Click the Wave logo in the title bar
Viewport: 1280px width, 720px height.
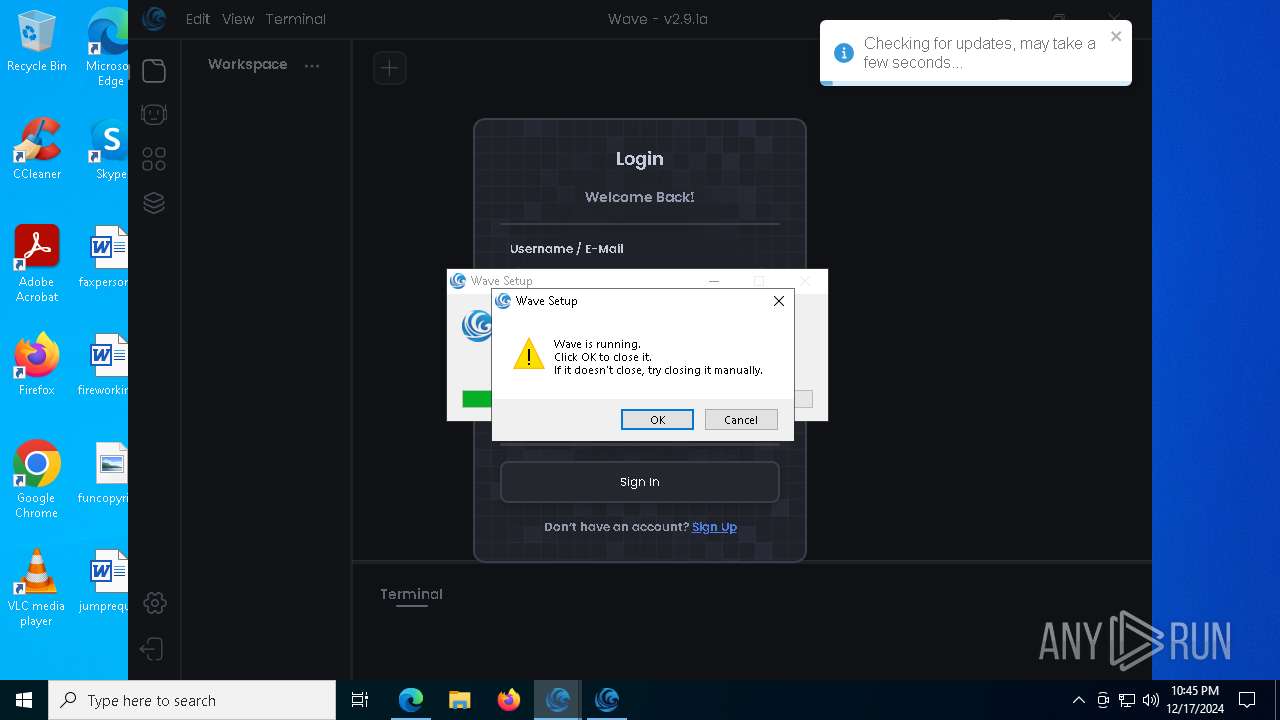(154, 19)
